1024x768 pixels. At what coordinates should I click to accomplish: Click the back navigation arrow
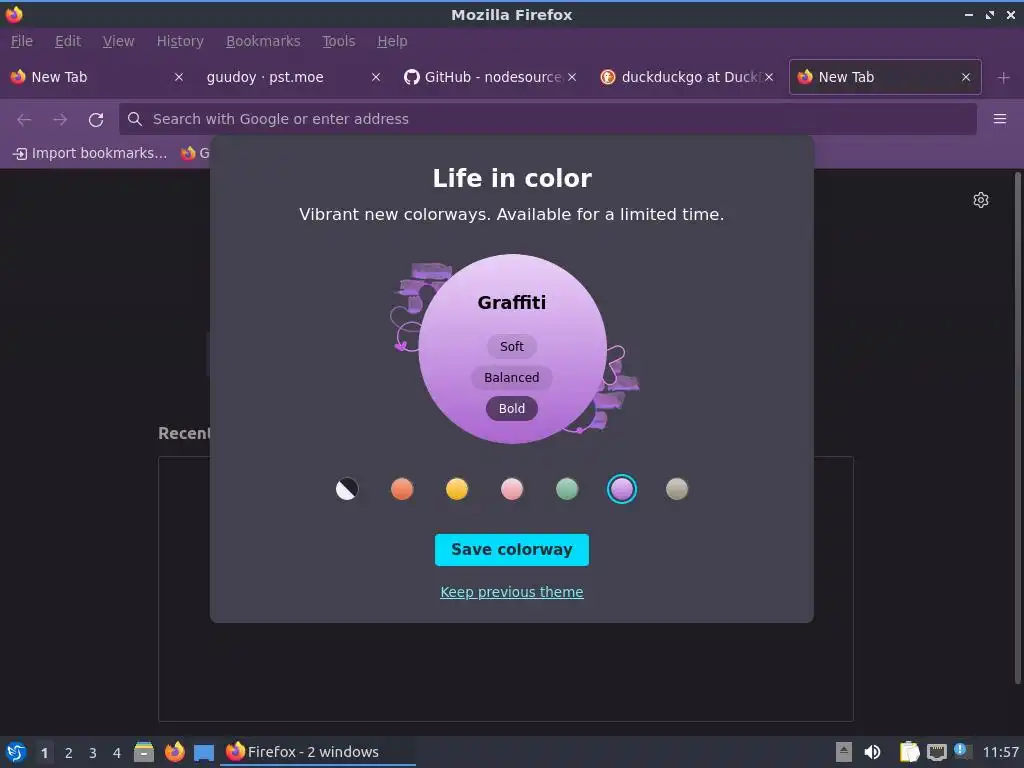point(24,120)
